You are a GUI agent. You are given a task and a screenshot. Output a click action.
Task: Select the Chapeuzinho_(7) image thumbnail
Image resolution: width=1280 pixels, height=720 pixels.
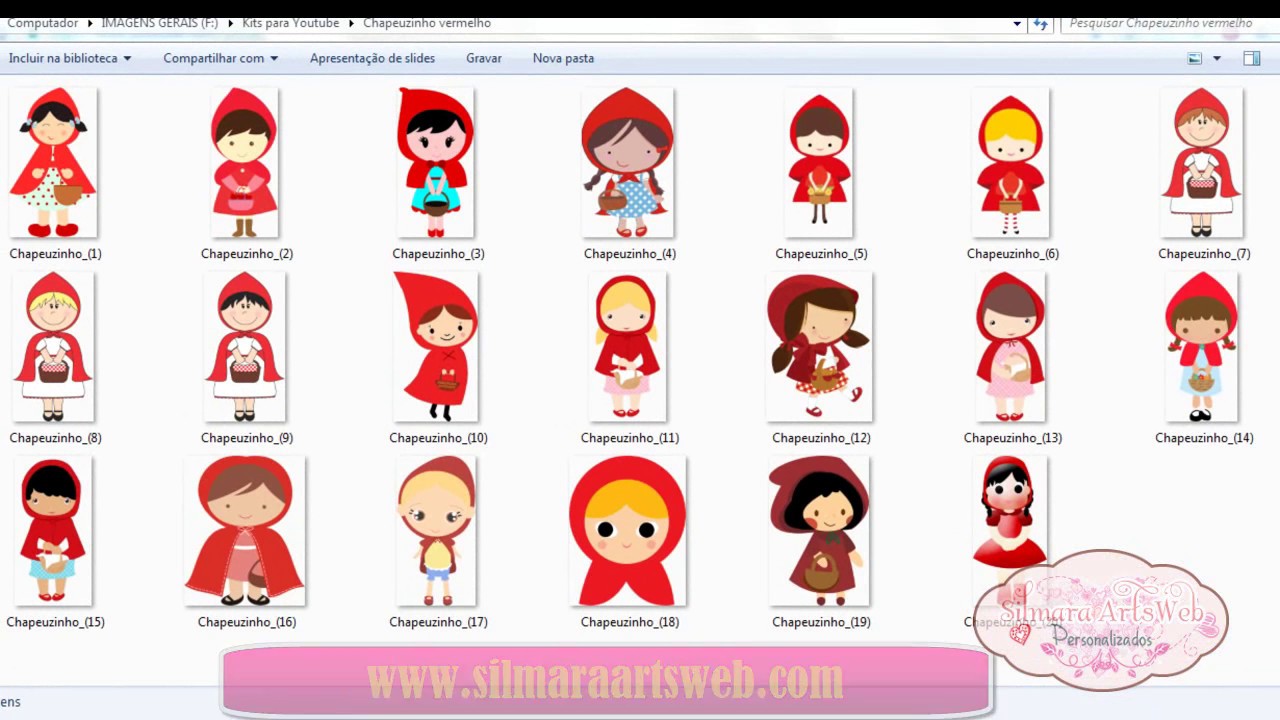[1202, 163]
